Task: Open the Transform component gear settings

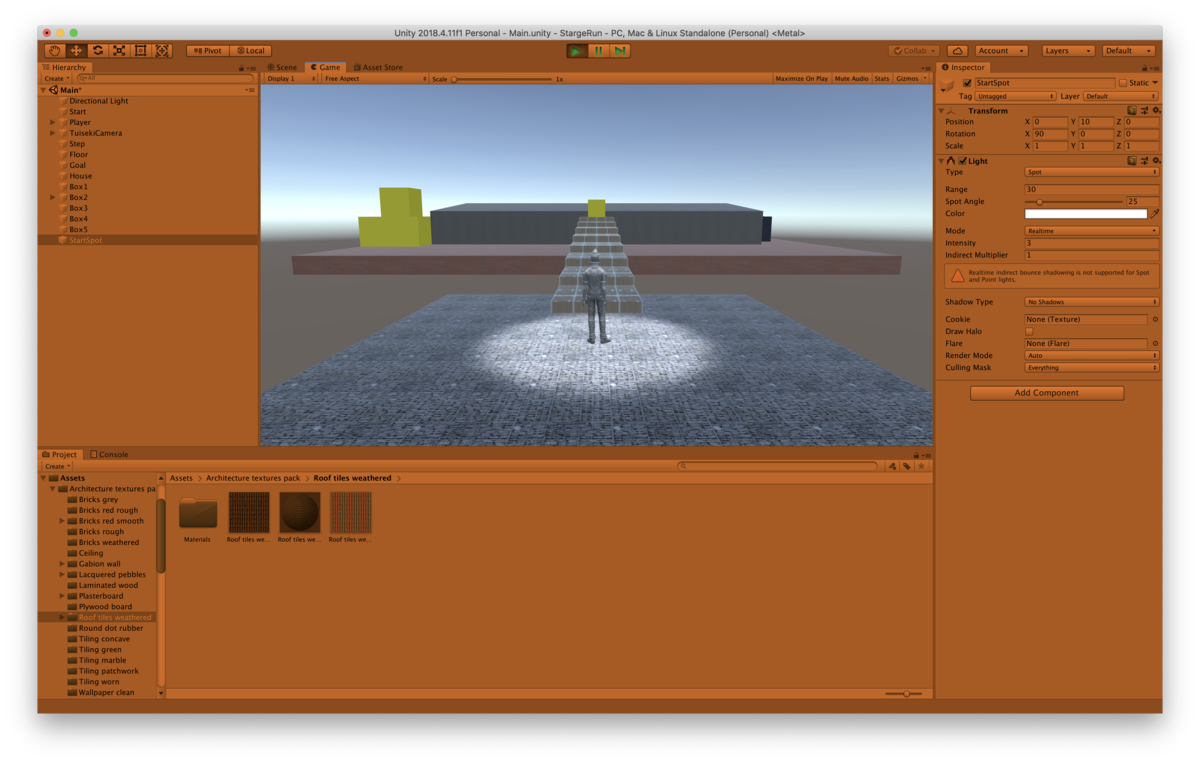Action: pos(1156,110)
